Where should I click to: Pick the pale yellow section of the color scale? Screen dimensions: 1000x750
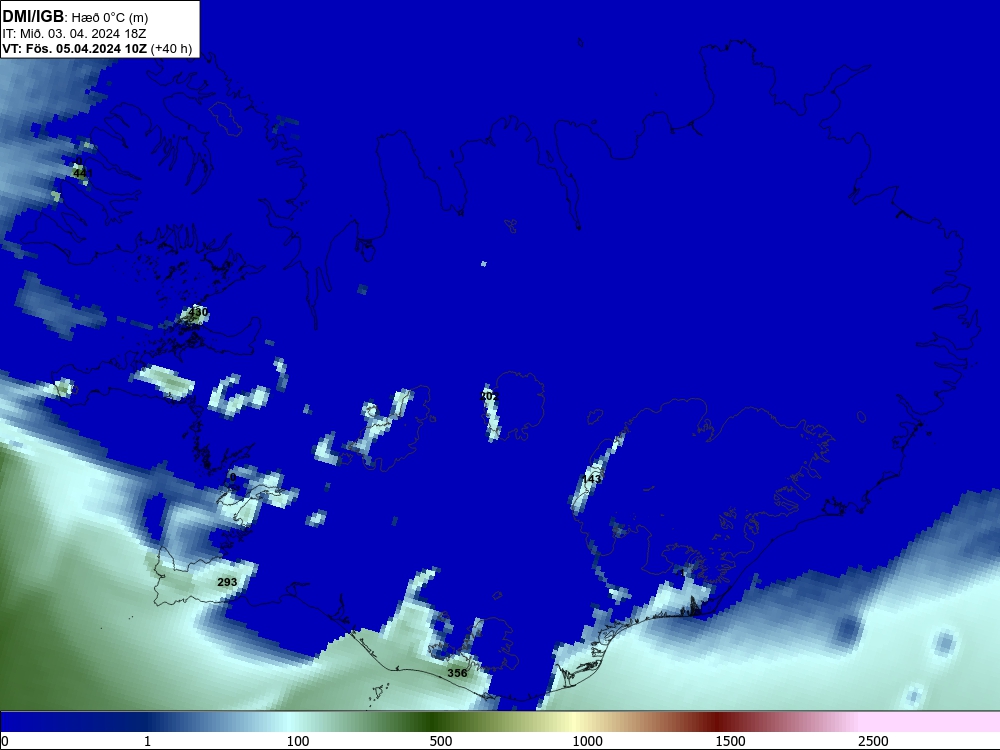click(574, 722)
